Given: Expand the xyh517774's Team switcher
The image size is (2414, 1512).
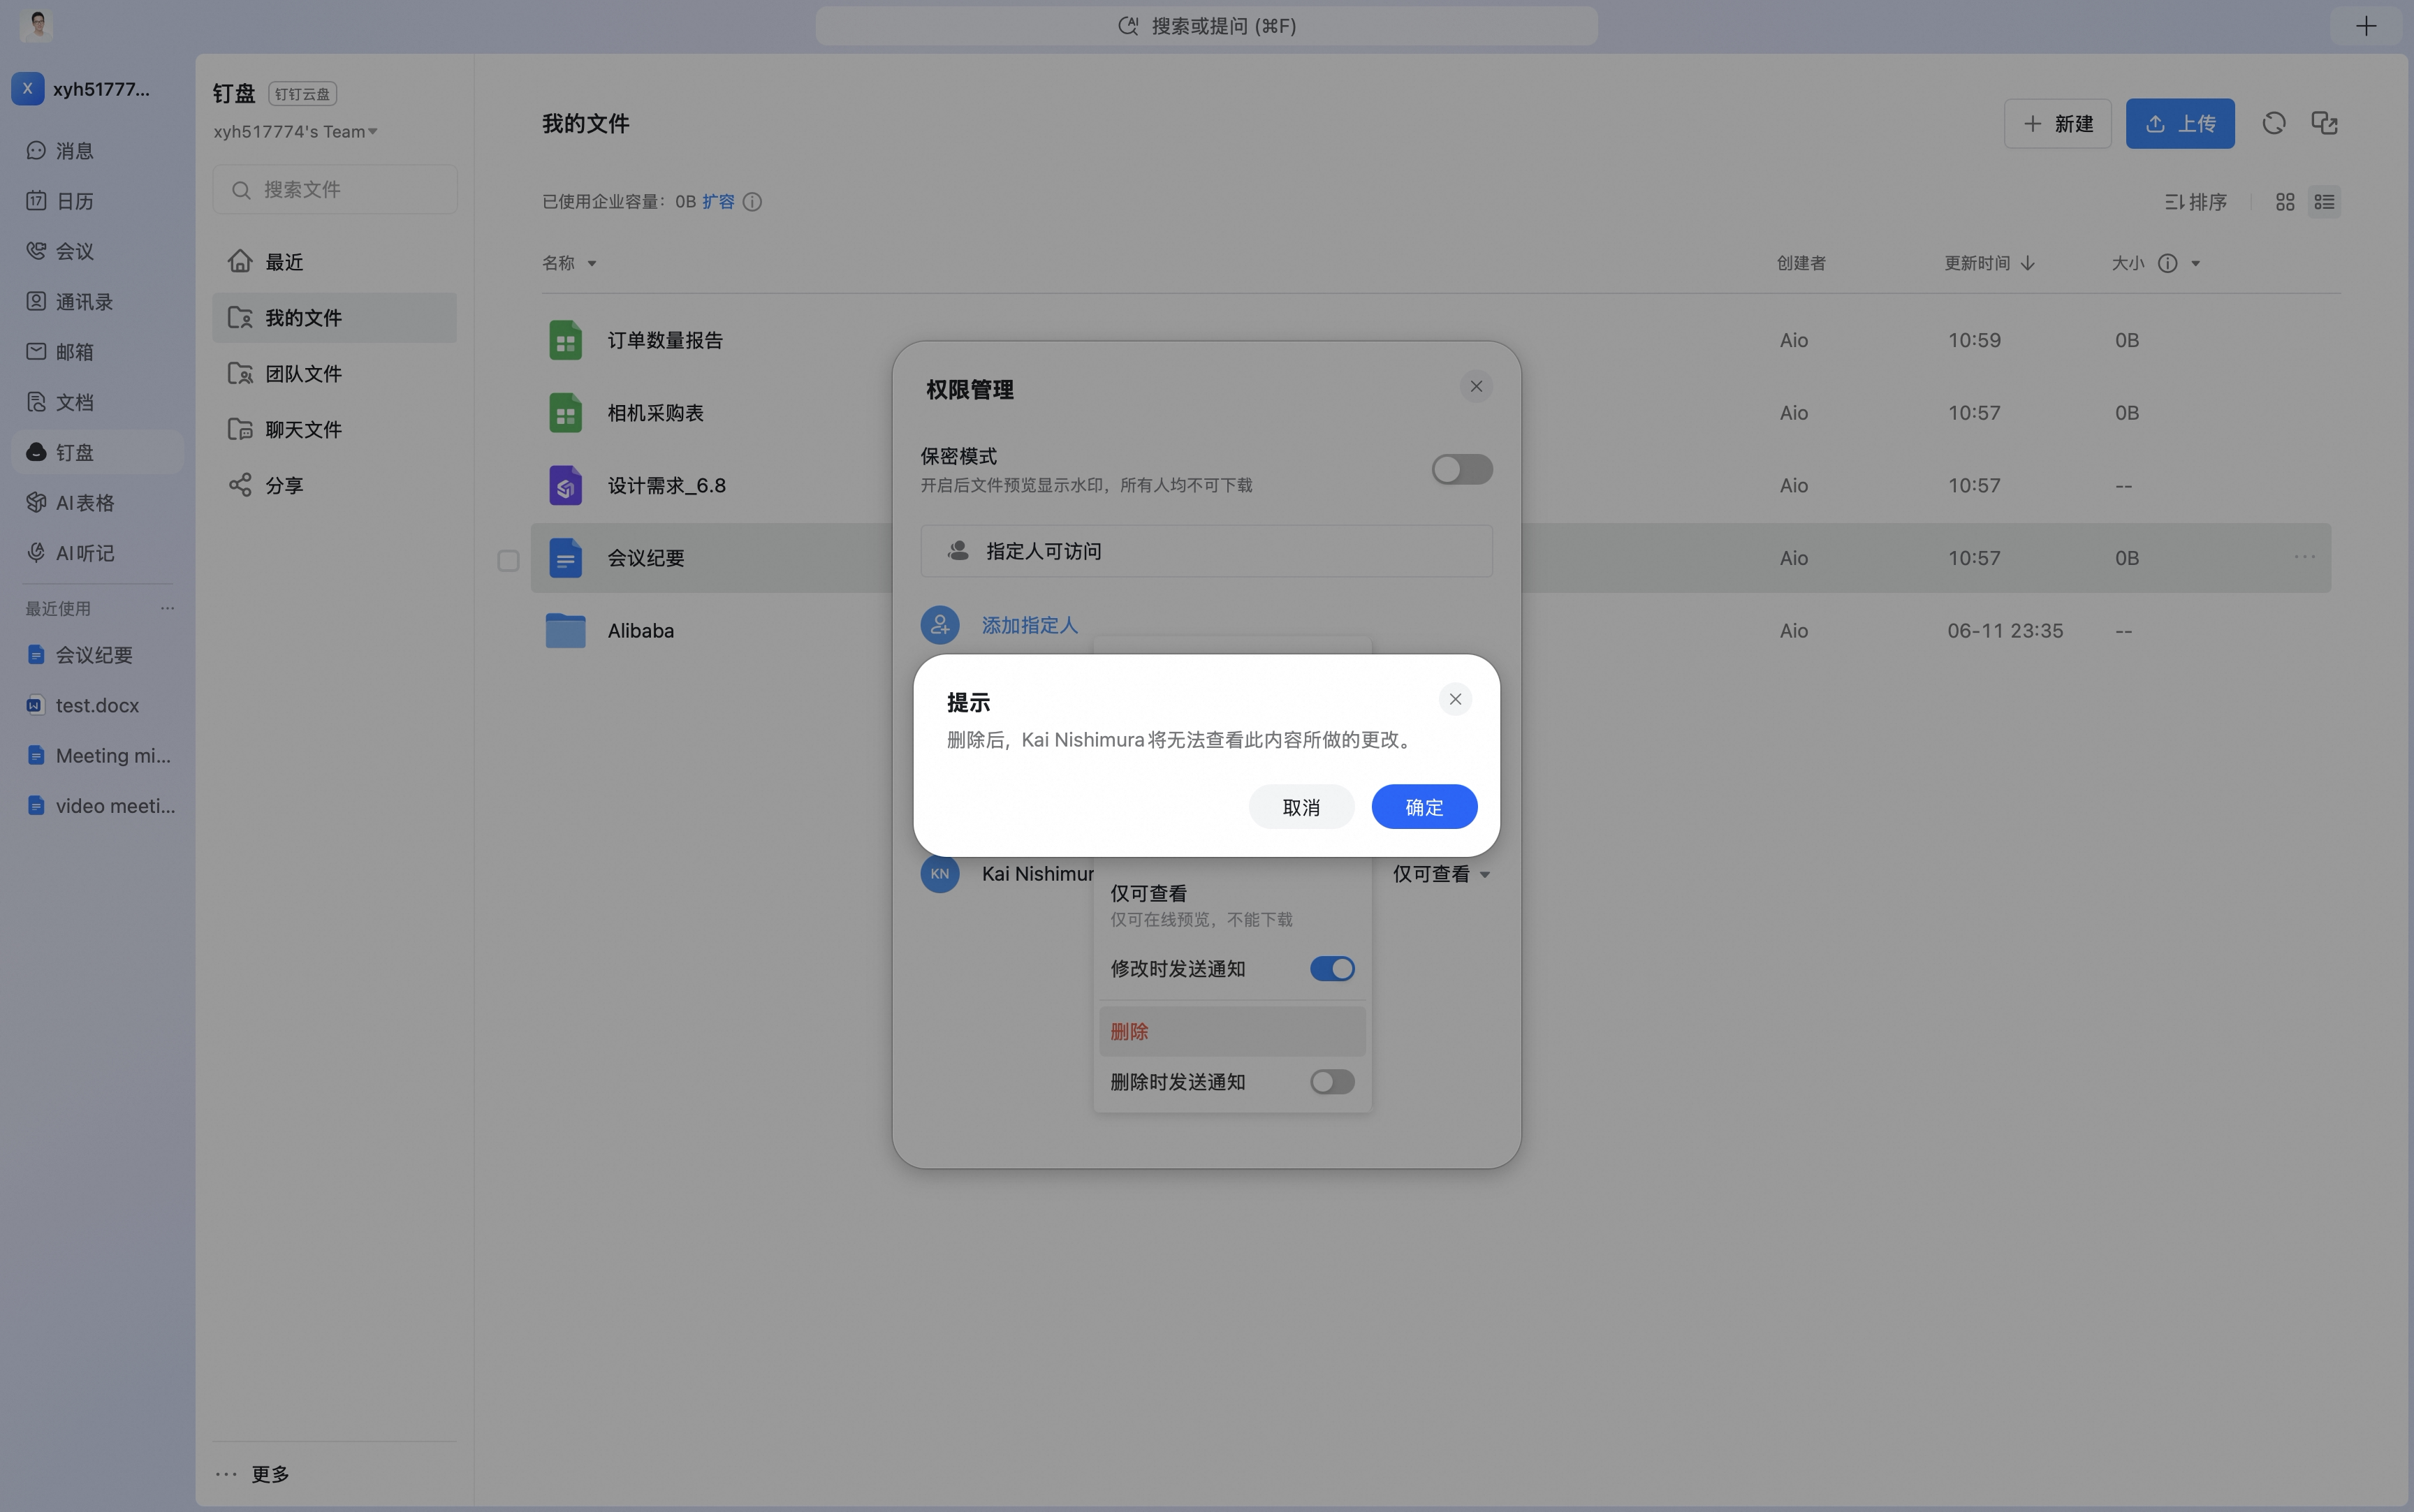Looking at the screenshot, I should click(x=295, y=131).
